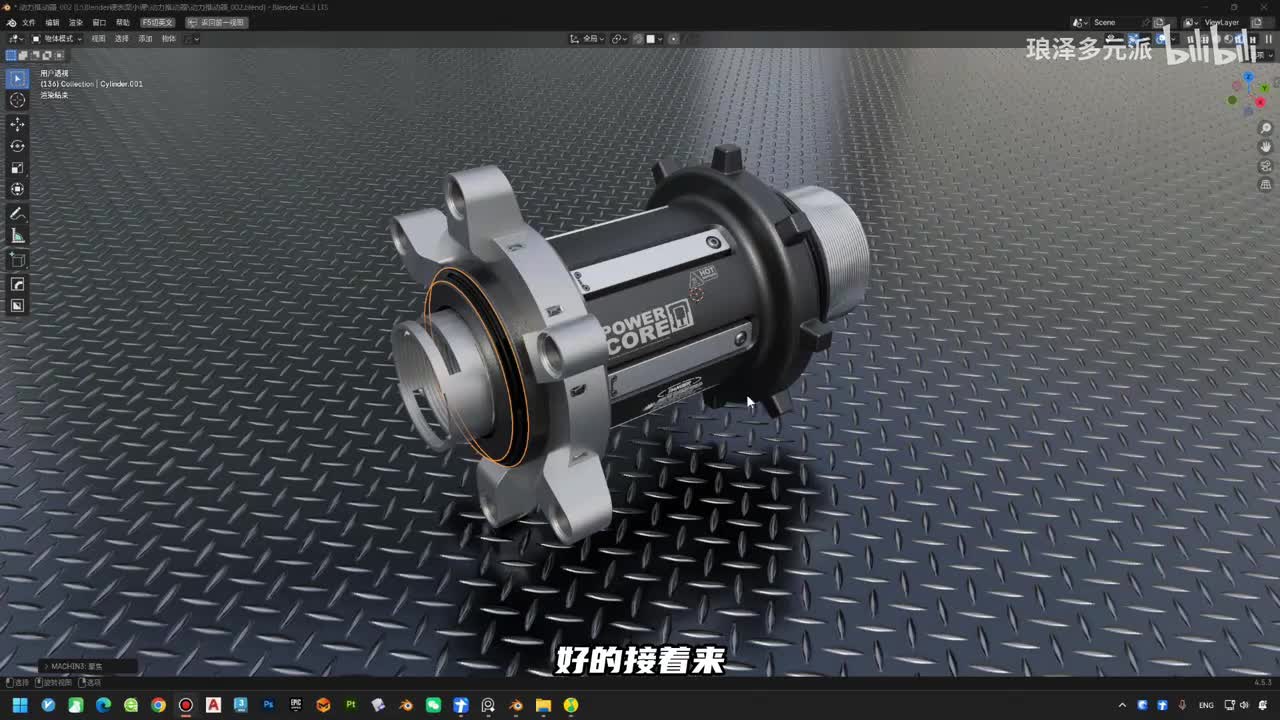Image resolution: width=1280 pixels, height=720 pixels.
Task: Open the snapping options dropdown
Action: [x=655, y=39]
